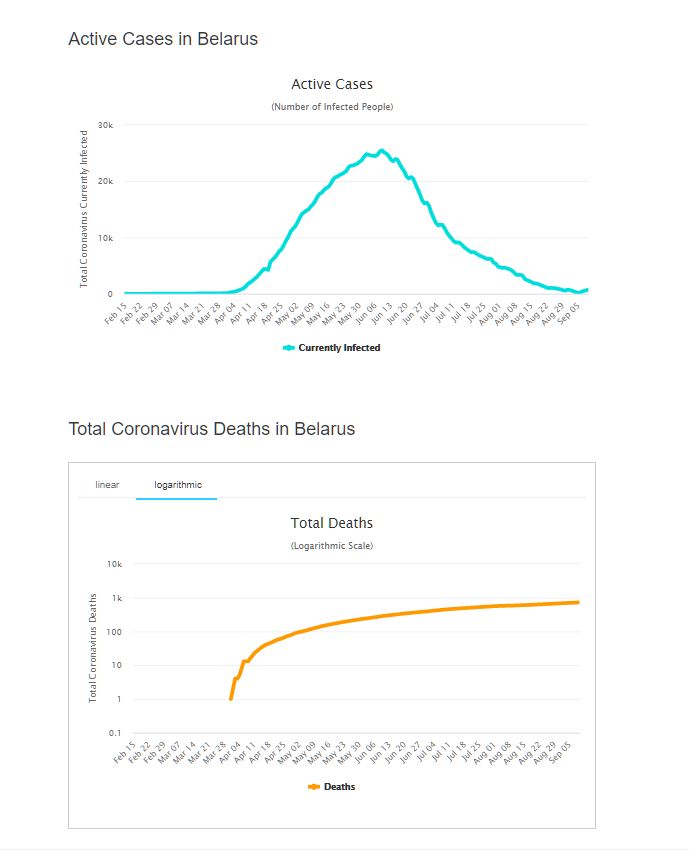
Task: Click the 'Active Cases in Belarus' heading
Action: click(163, 40)
